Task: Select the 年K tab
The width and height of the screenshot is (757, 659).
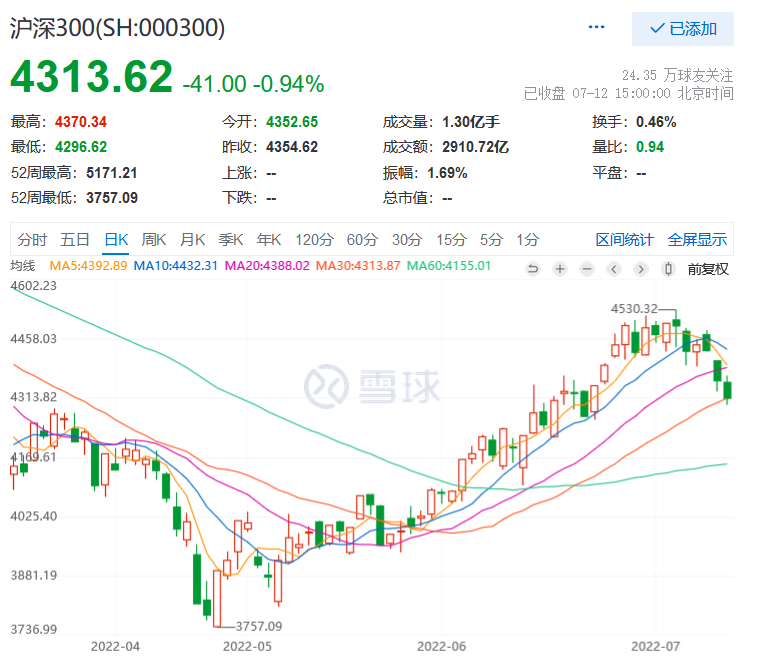Action: pos(269,240)
